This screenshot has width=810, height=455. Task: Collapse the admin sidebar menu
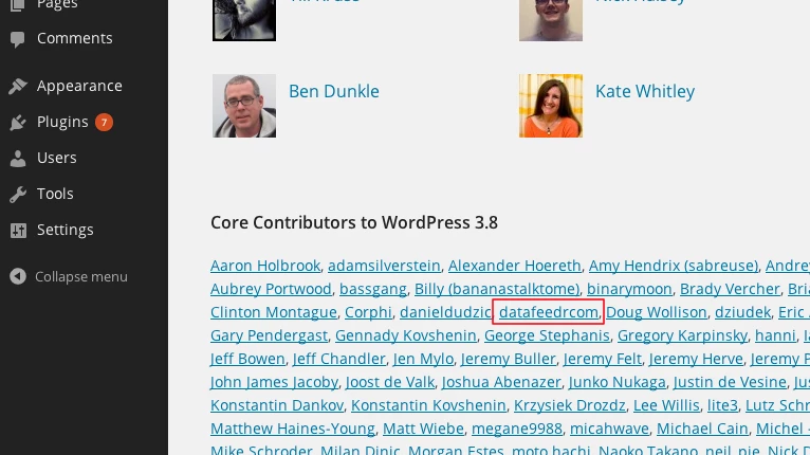point(81,277)
